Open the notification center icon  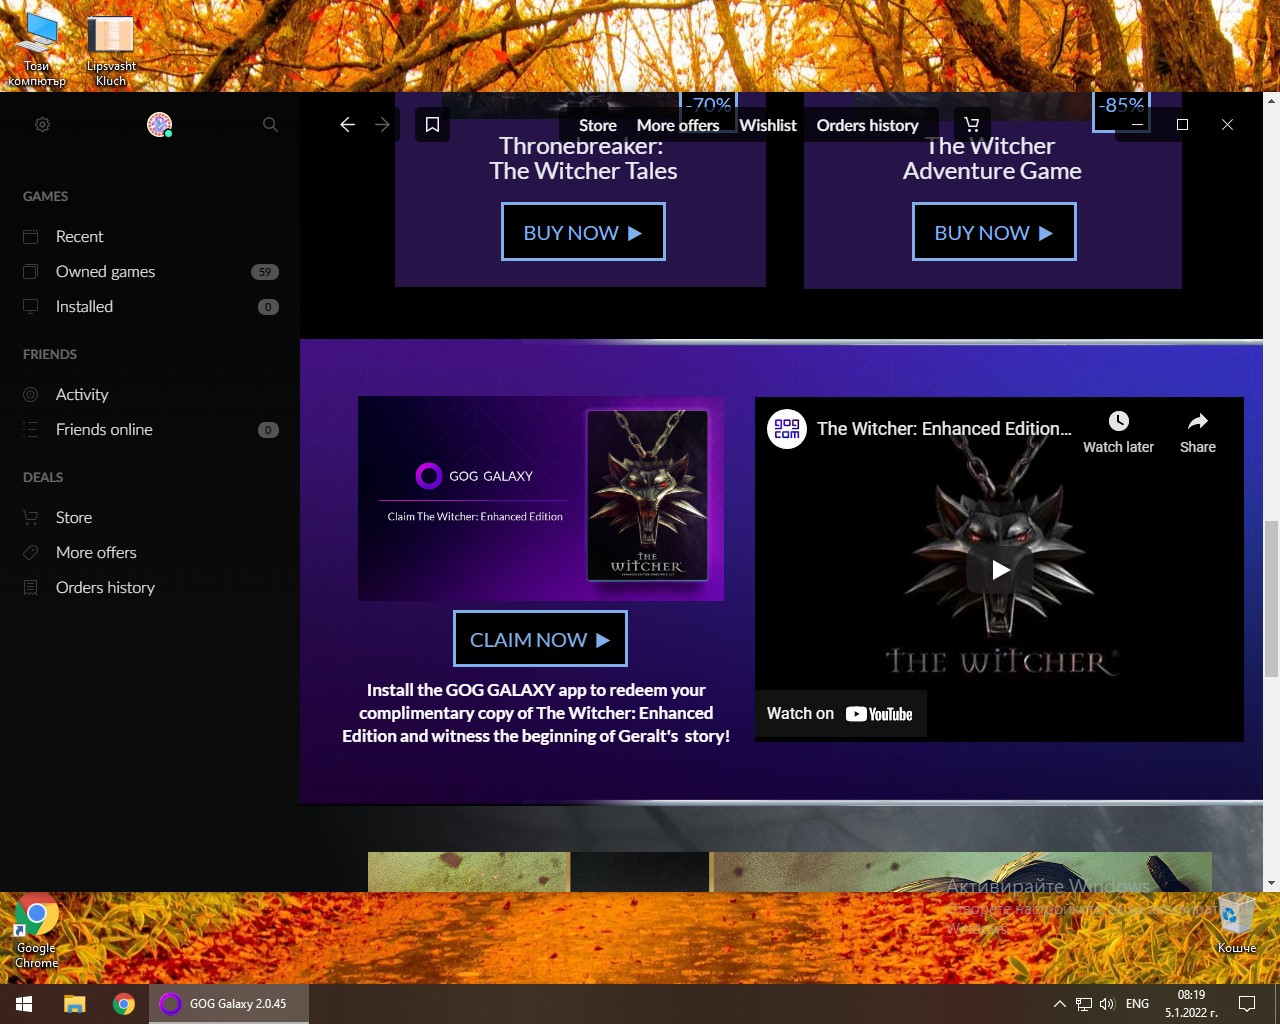(1247, 1004)
